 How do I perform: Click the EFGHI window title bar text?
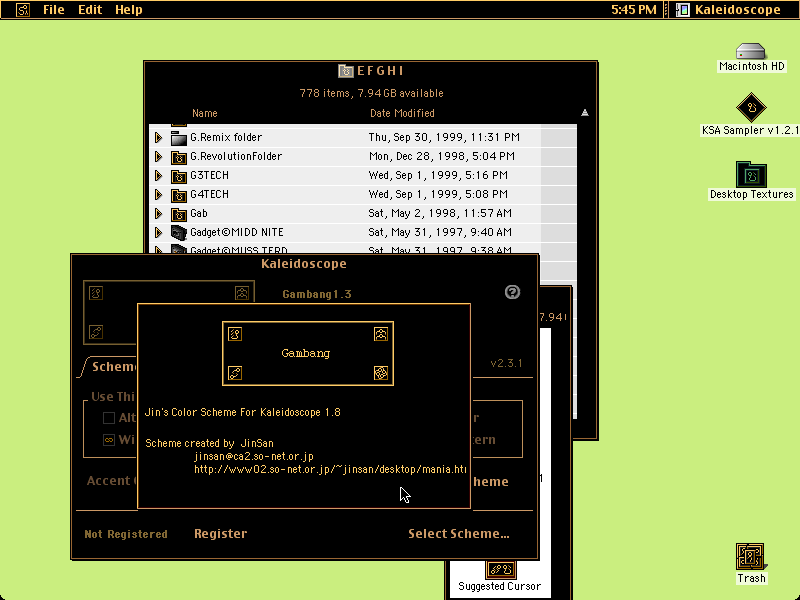click(x=380, y=71)
